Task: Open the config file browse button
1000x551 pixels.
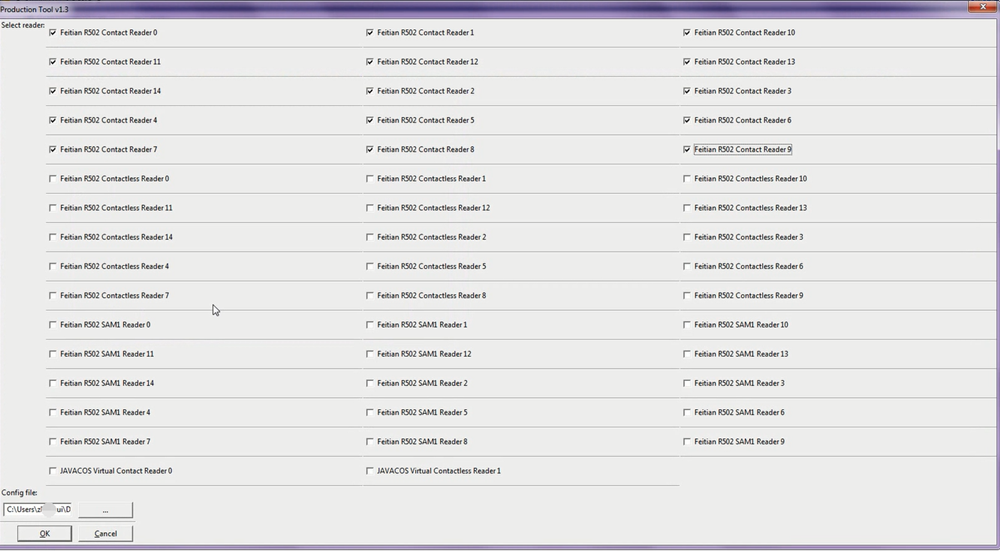Action: coord(105,510)
